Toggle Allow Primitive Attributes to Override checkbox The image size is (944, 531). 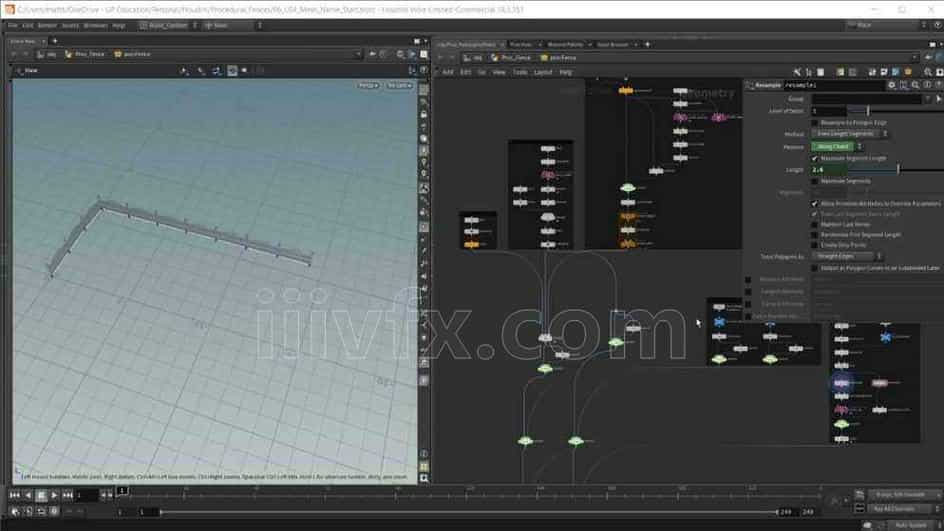[815, 204]
